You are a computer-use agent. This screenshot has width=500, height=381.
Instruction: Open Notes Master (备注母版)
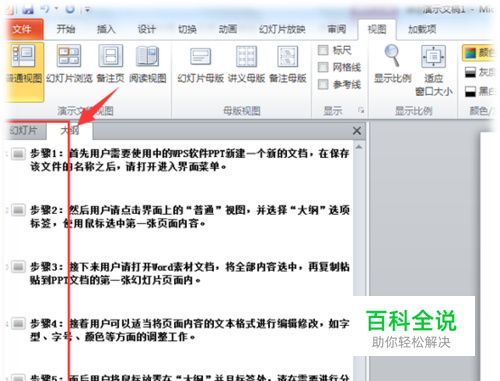(288, 64)
